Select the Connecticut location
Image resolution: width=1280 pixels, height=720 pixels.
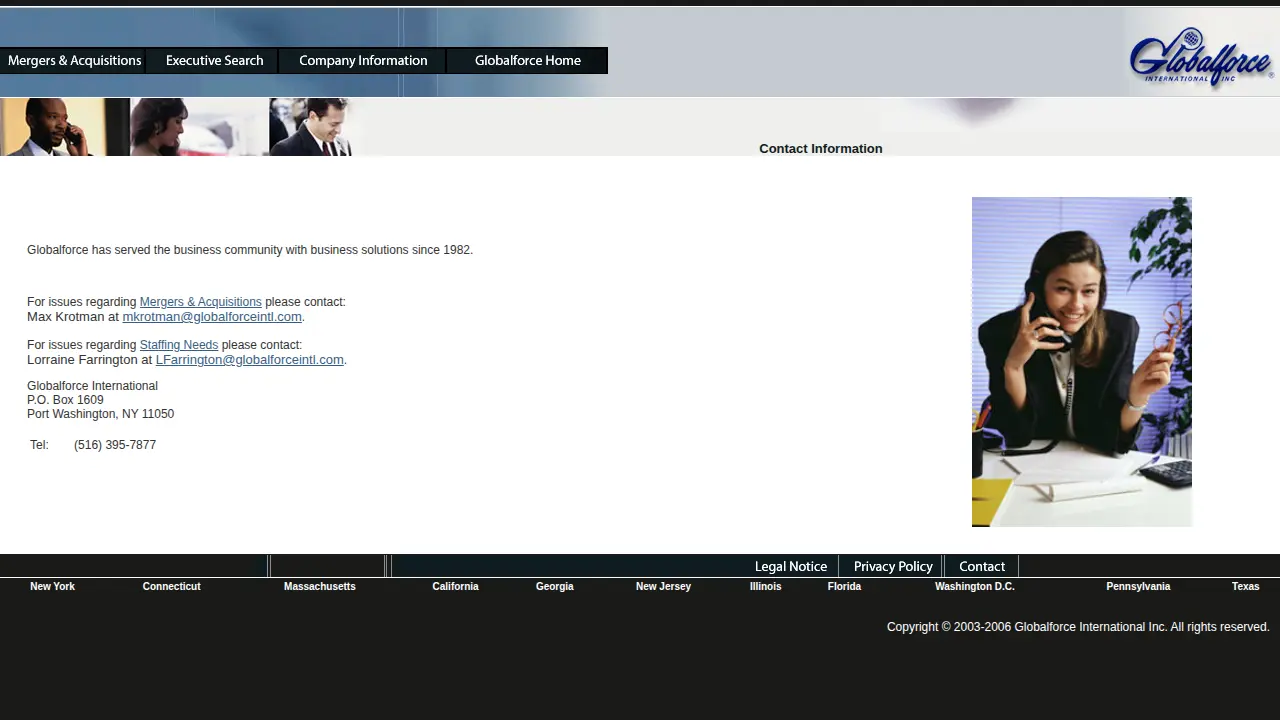click(x=171, y=587)
